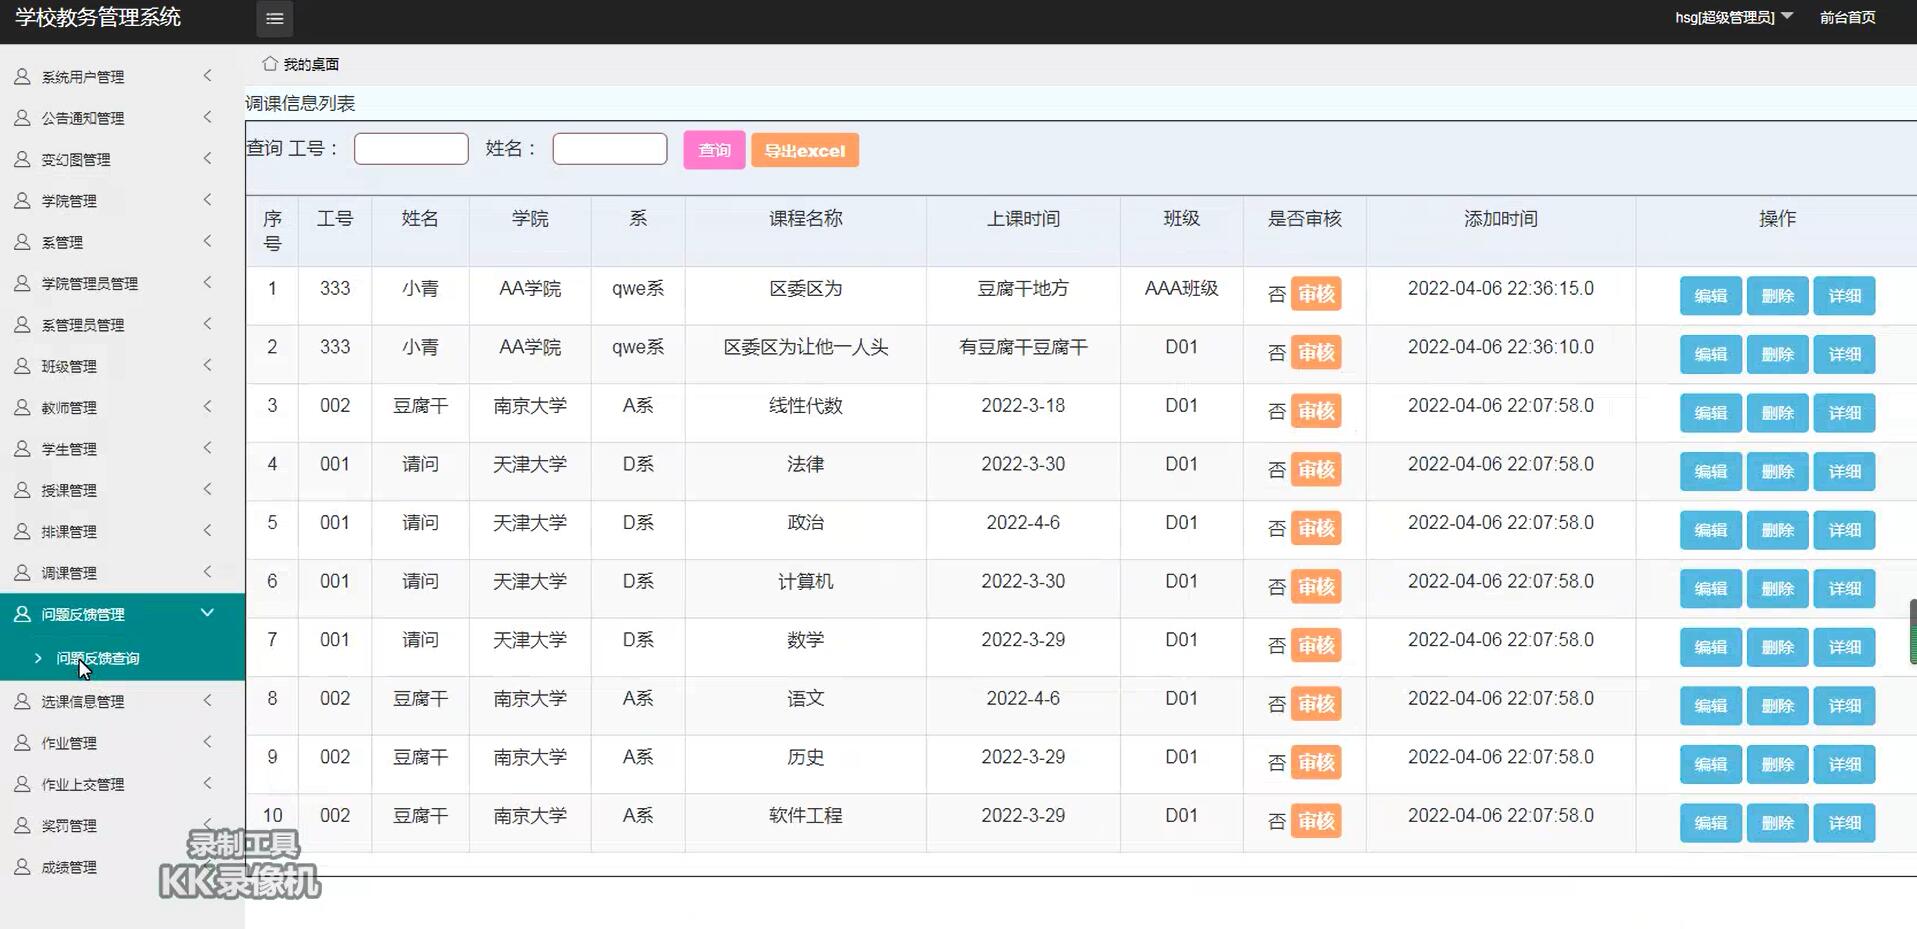Click the 教师管理 sidebar icon
1917x929 pixels.
point(22,407)
